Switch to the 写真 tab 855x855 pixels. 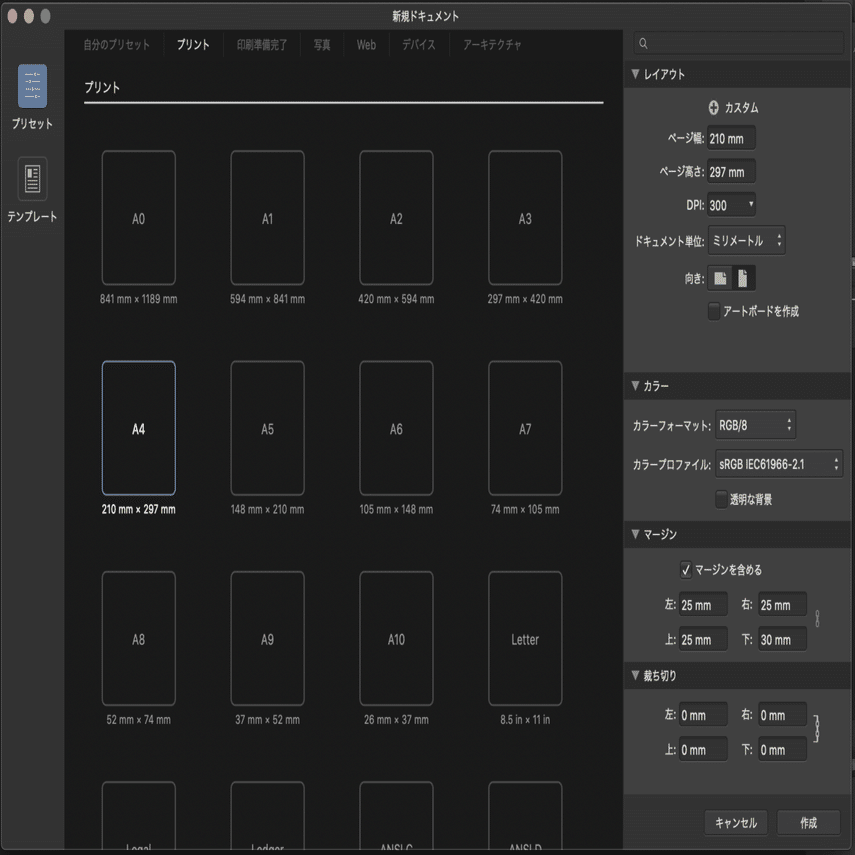[321, 44]
